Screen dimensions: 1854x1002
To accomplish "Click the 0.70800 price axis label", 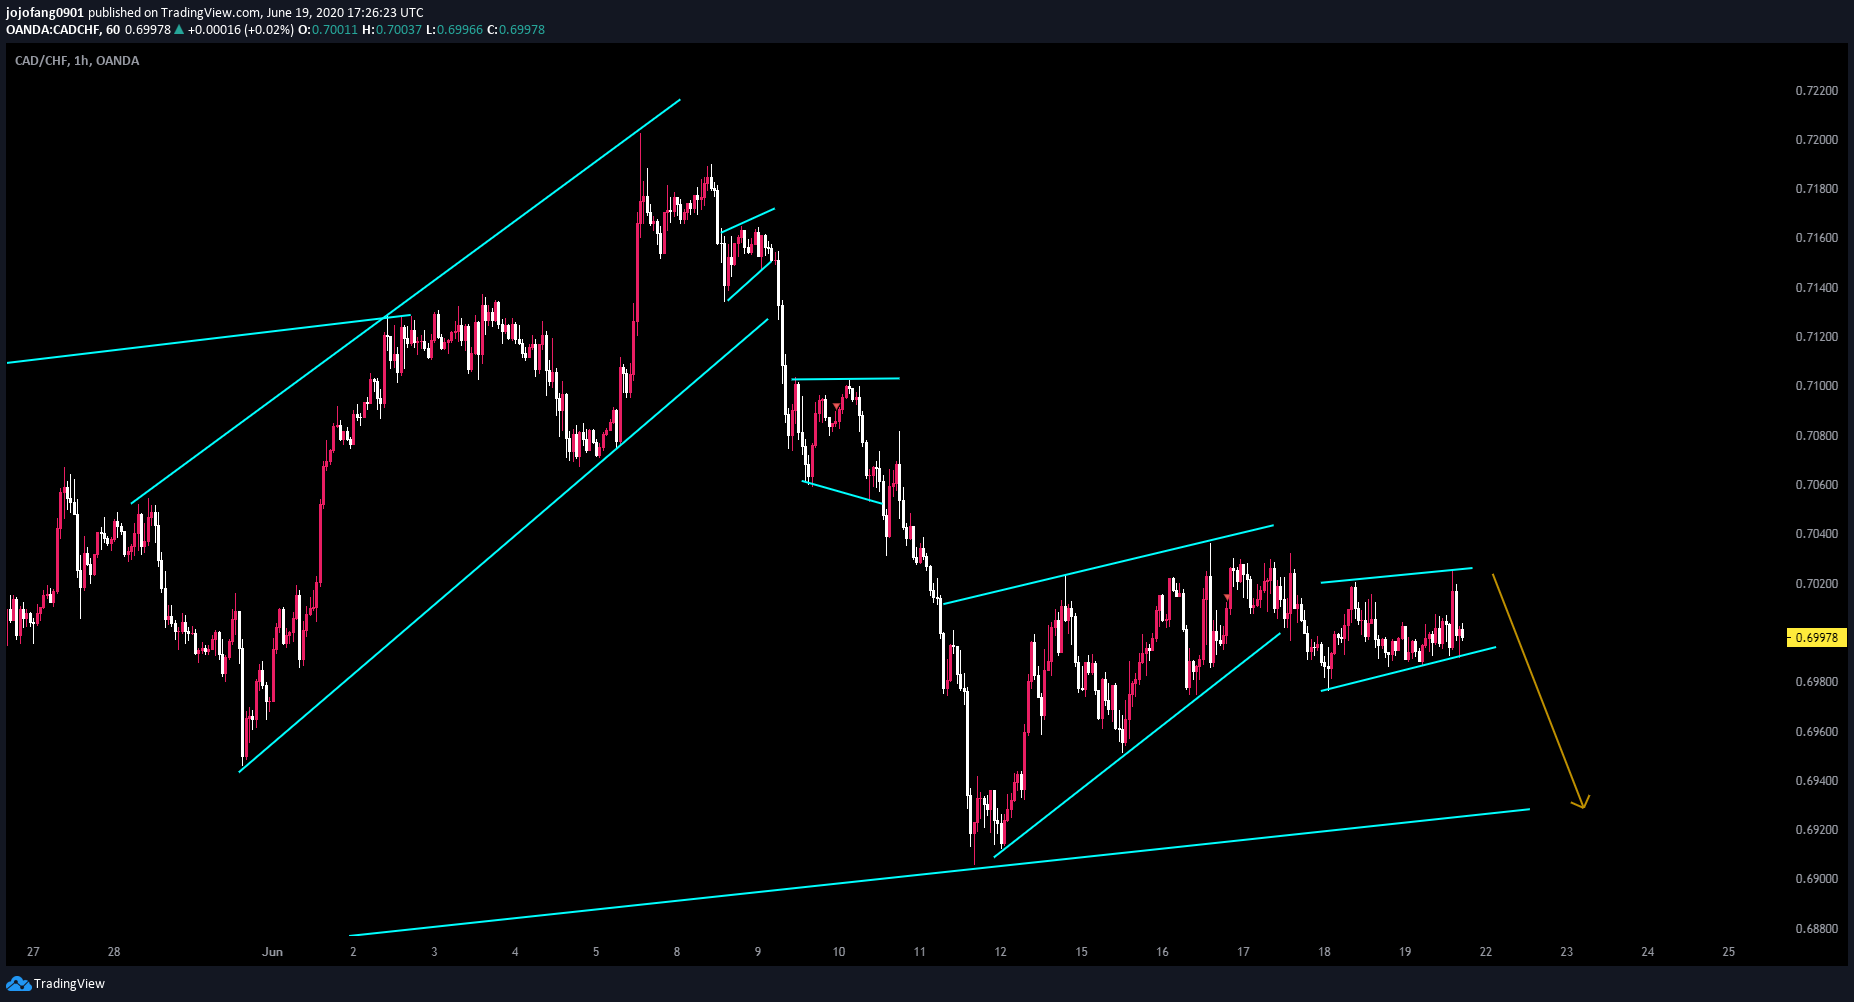I will click(x=1817, y=436).
